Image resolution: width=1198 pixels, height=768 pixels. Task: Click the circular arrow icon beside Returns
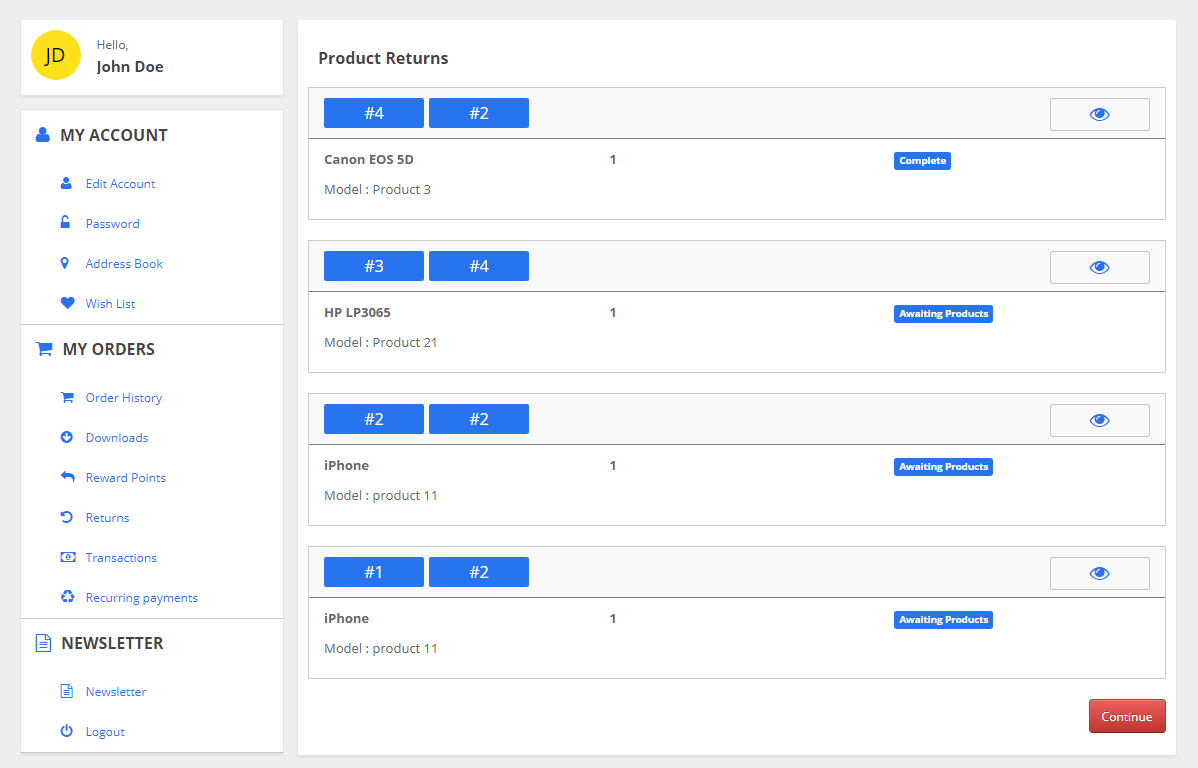point(66,517)
